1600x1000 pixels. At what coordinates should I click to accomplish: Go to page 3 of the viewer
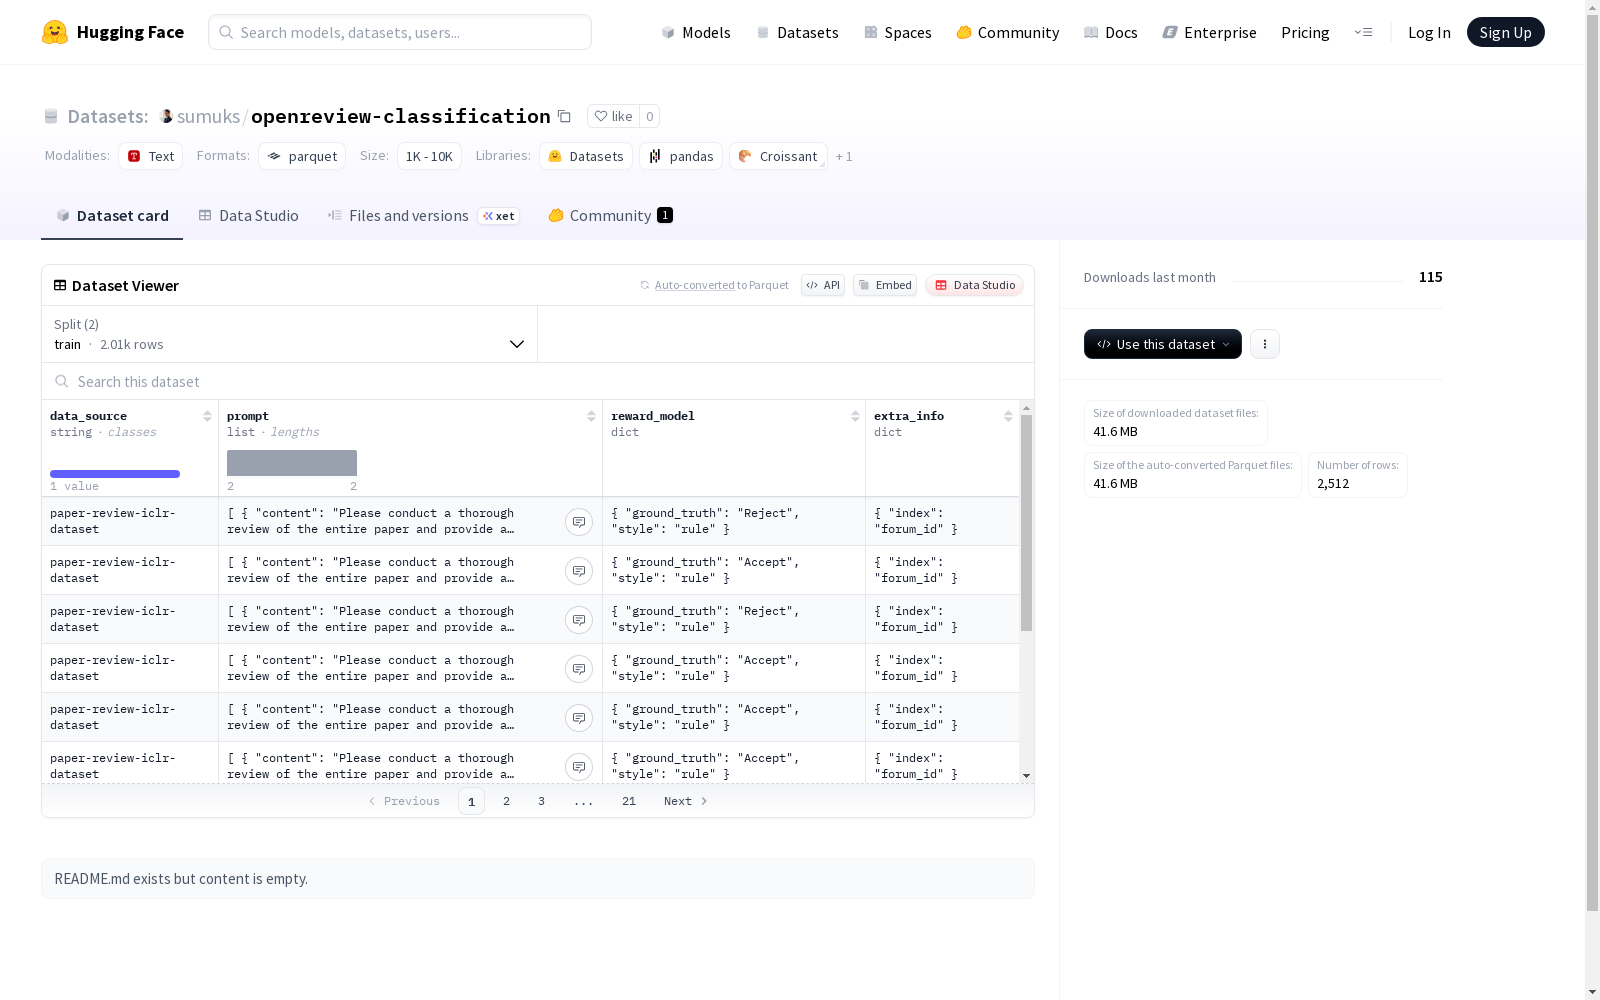542,801
